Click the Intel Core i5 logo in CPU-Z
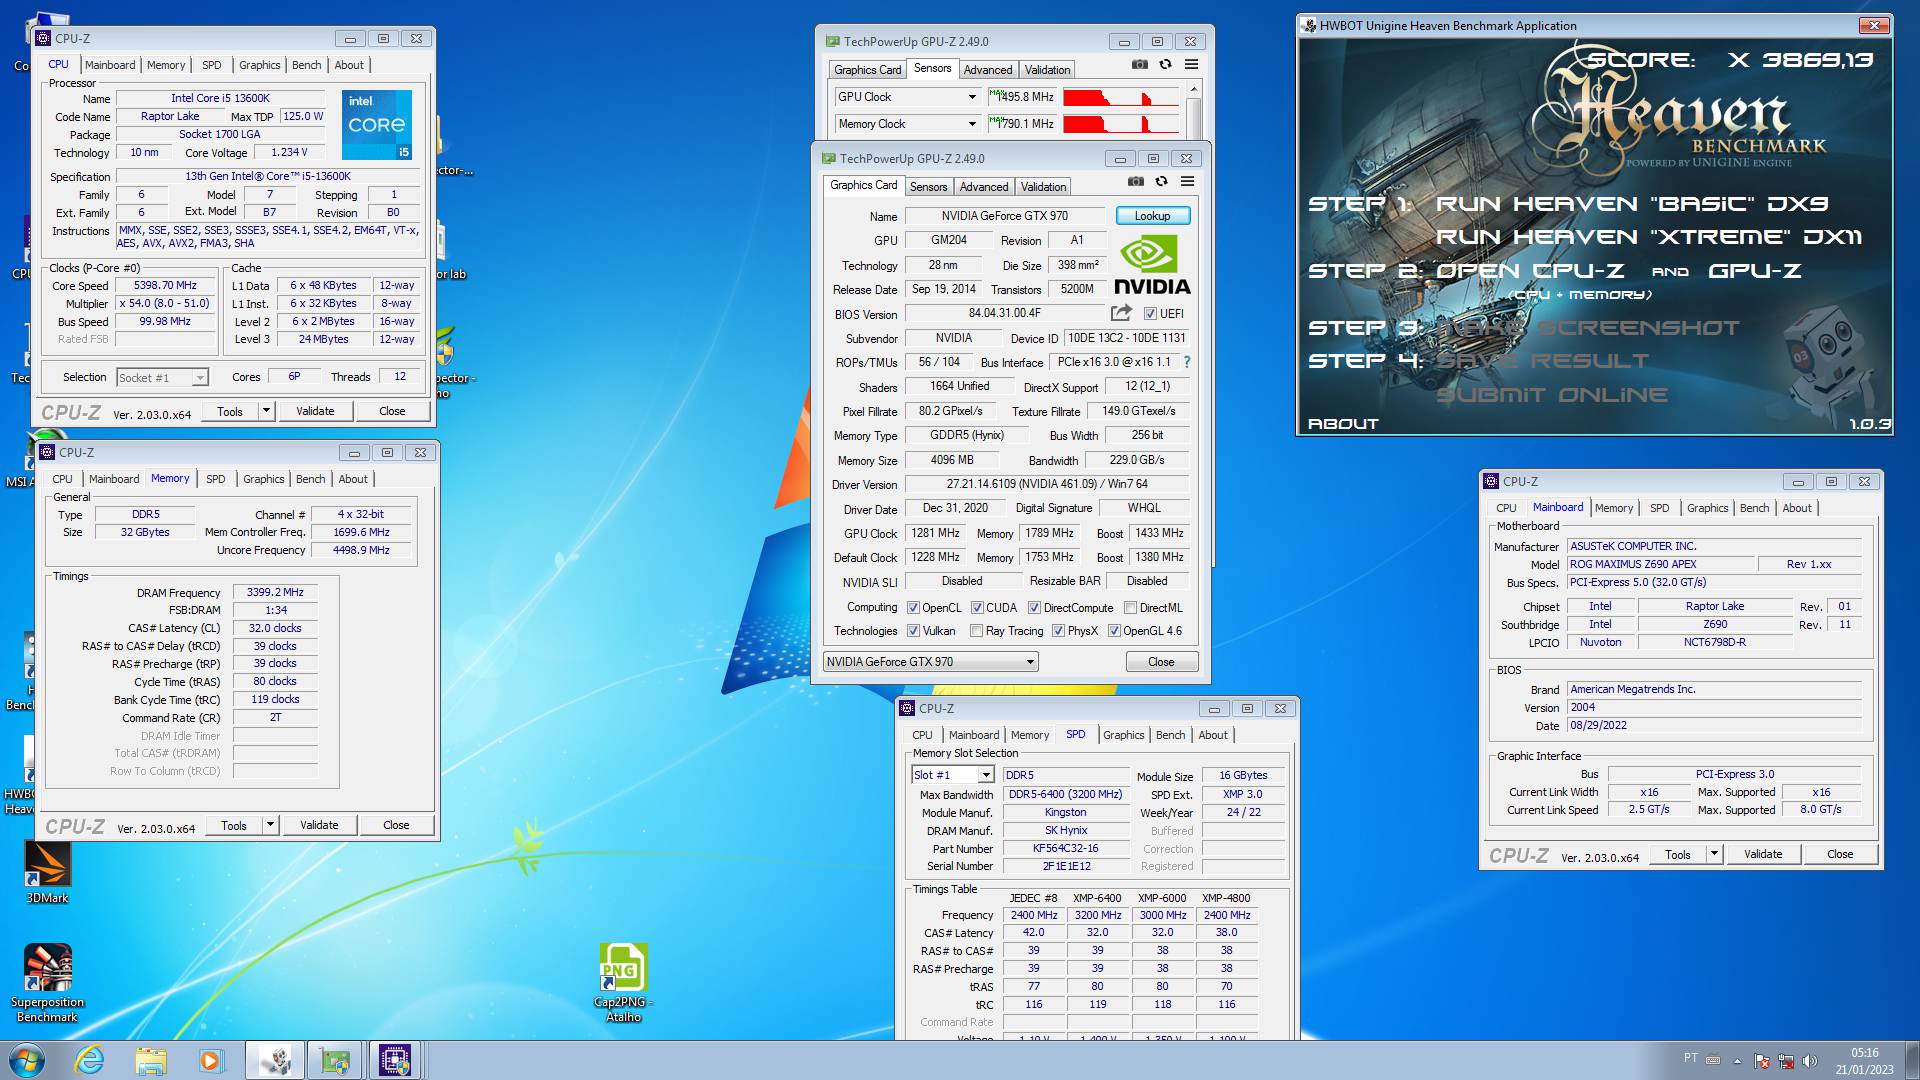1920x1080 pixels. (x=376, y=125)
